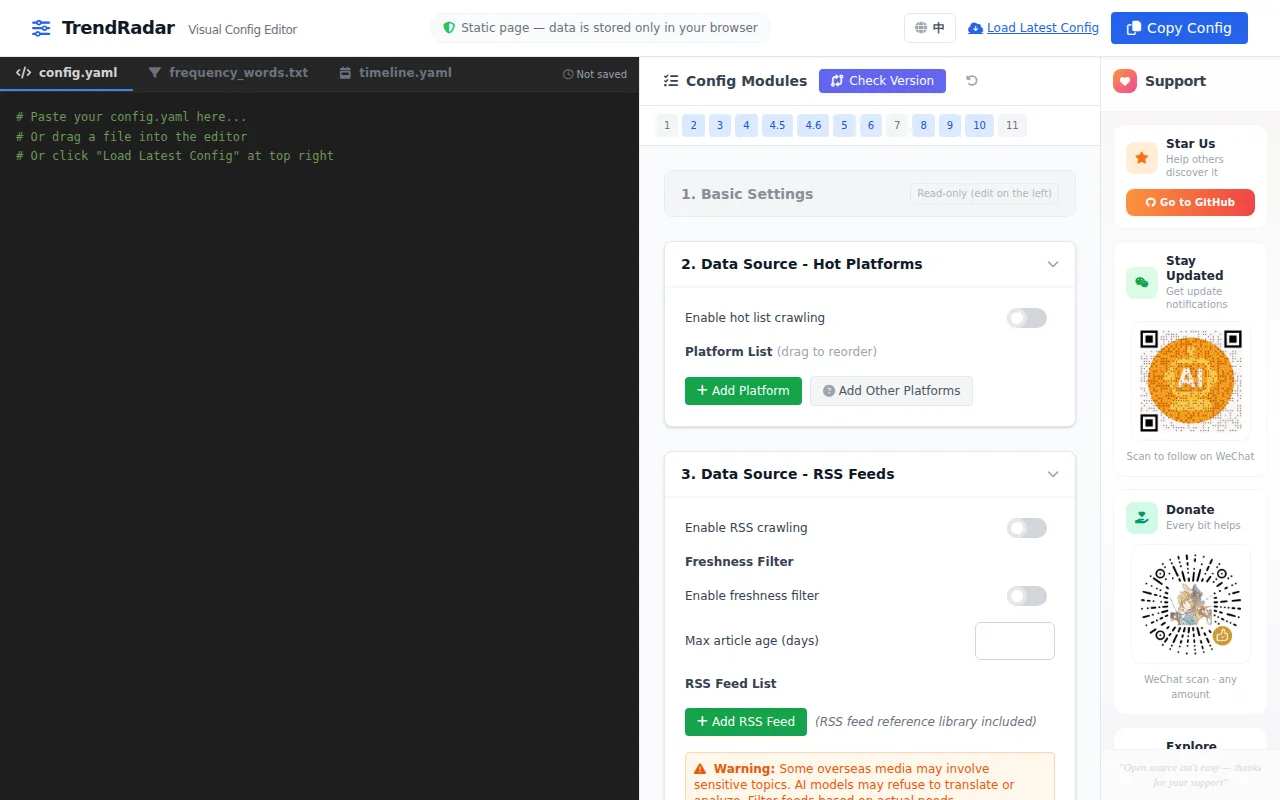
Task: Jump to module 6 chip
Action: point(871,125)
